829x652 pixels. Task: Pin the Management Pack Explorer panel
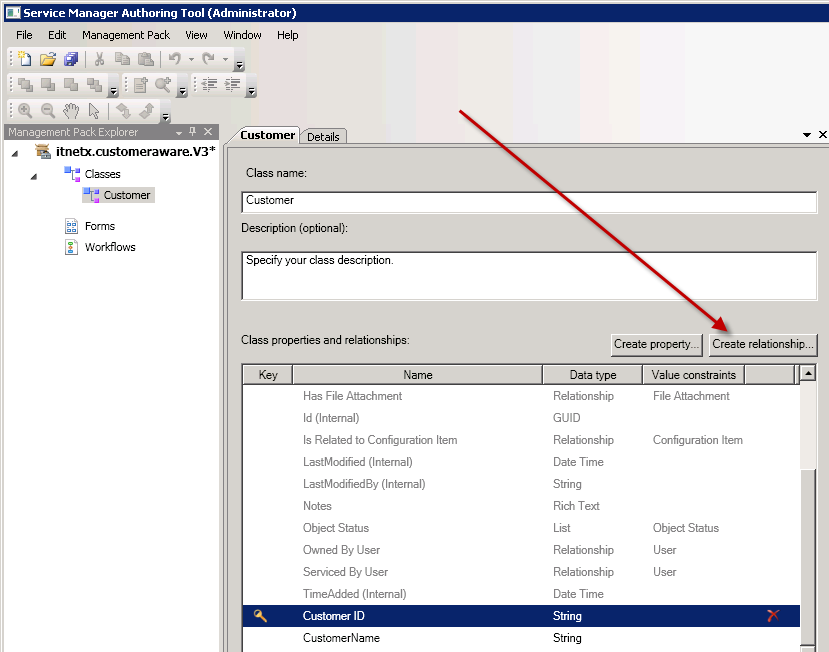193,132
